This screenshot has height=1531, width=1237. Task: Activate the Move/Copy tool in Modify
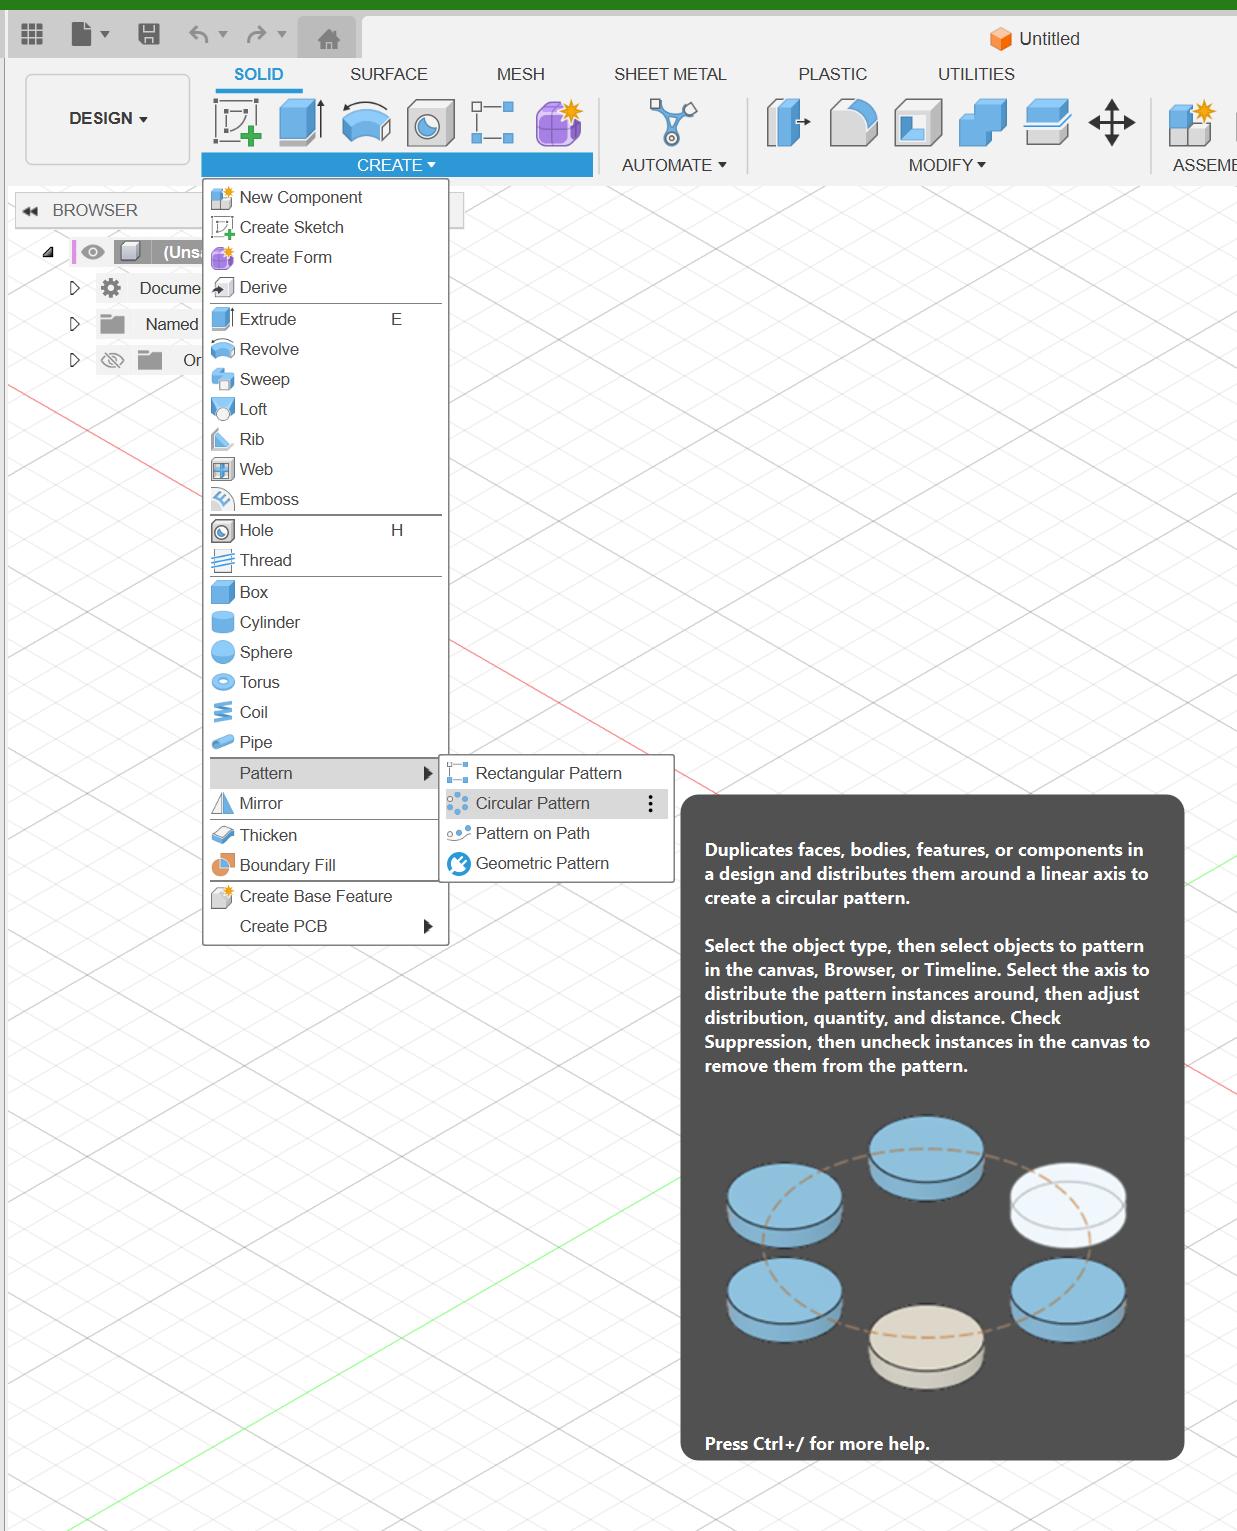pyautogui.click(x=1112, y=122)
